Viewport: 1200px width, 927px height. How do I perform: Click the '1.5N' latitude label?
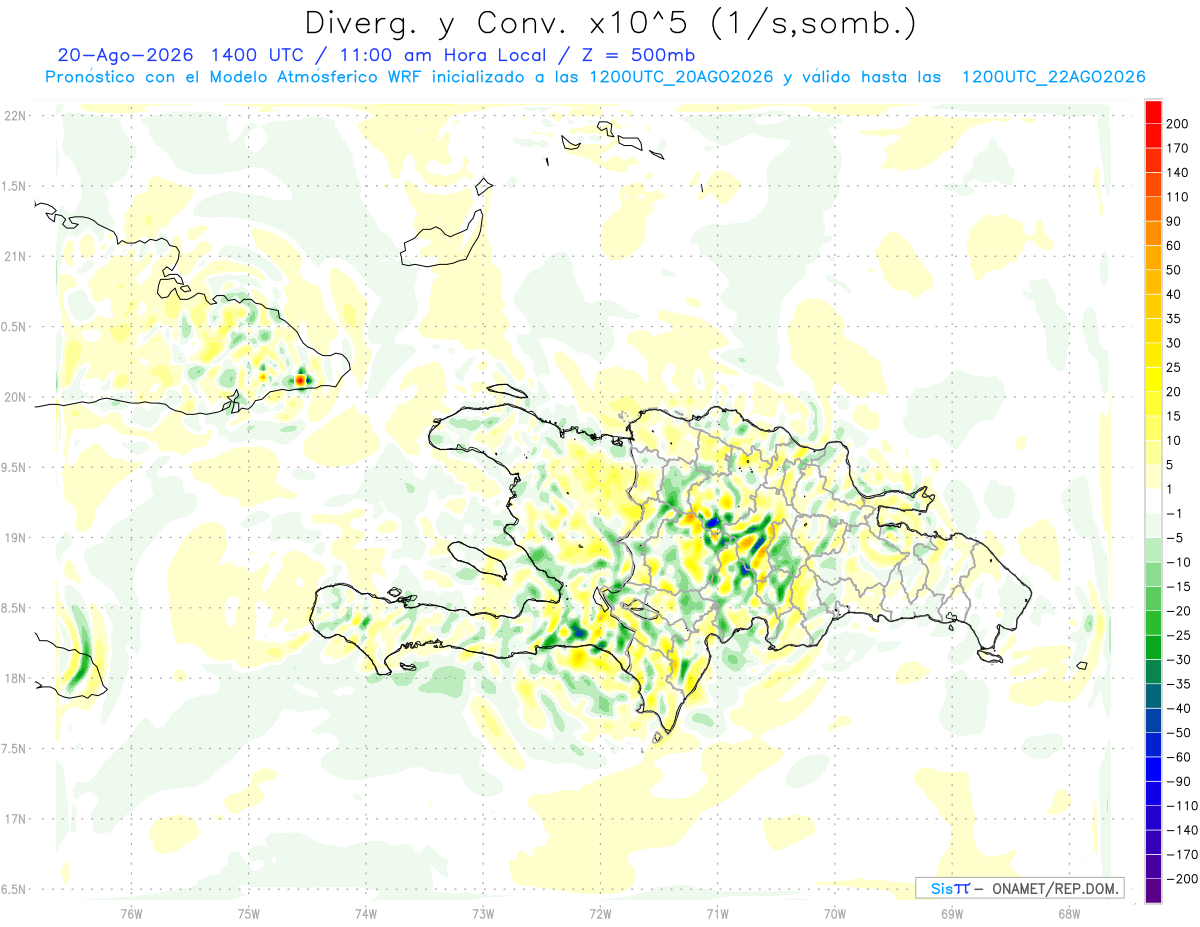point(14,186)
